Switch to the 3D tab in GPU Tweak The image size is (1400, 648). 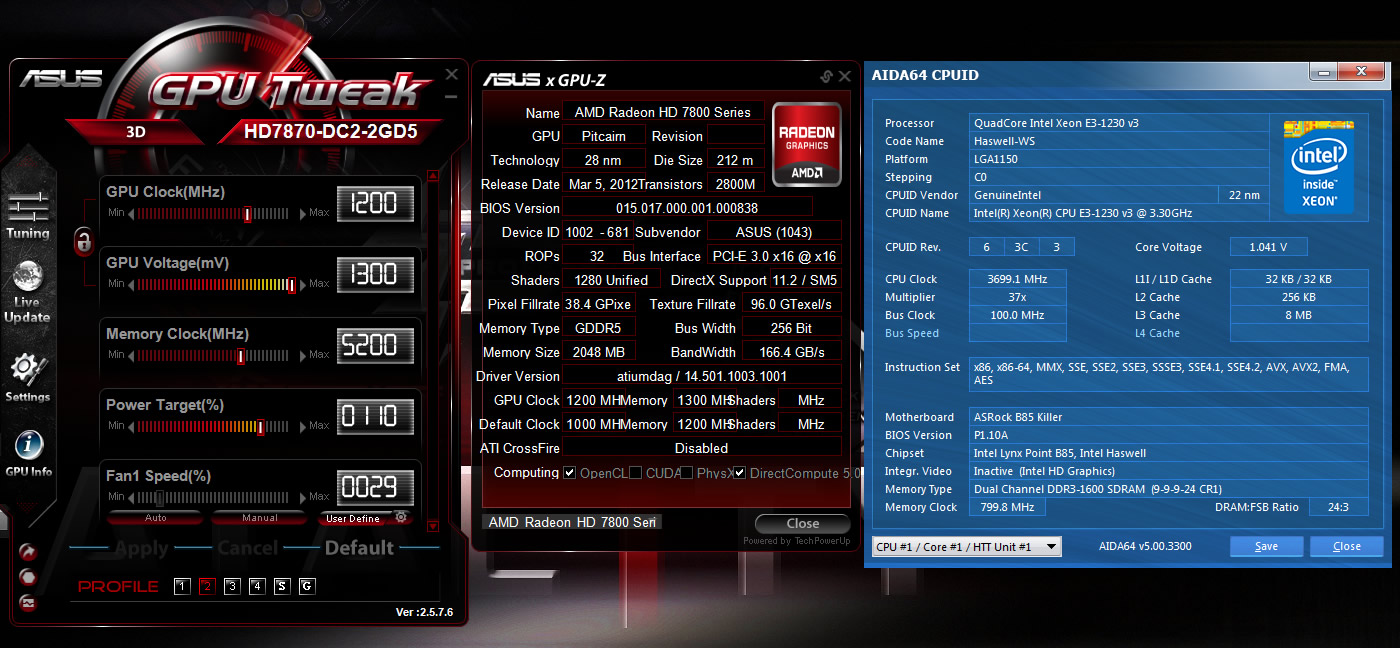tap(137, 131)
